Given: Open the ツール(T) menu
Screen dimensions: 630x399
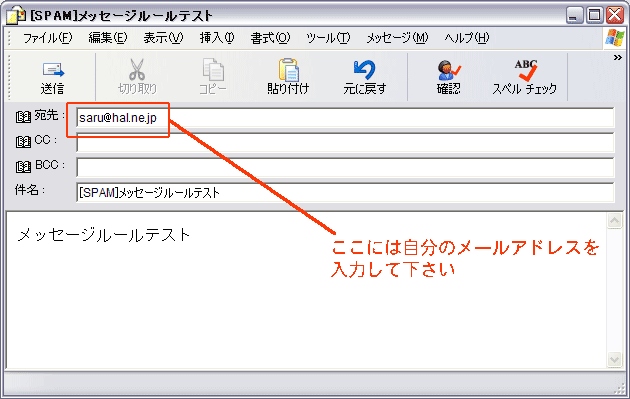Looking at the screenshot, I should click(x=328, y=38).
